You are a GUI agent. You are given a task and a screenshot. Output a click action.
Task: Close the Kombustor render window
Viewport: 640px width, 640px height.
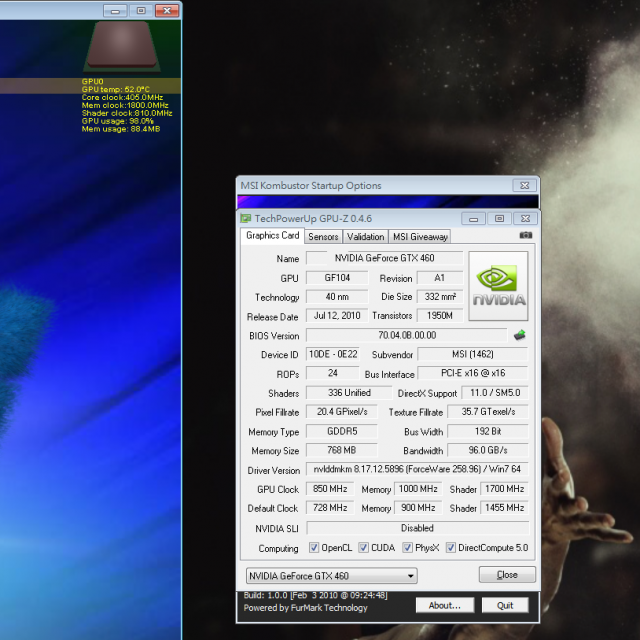tap(167, 11)
